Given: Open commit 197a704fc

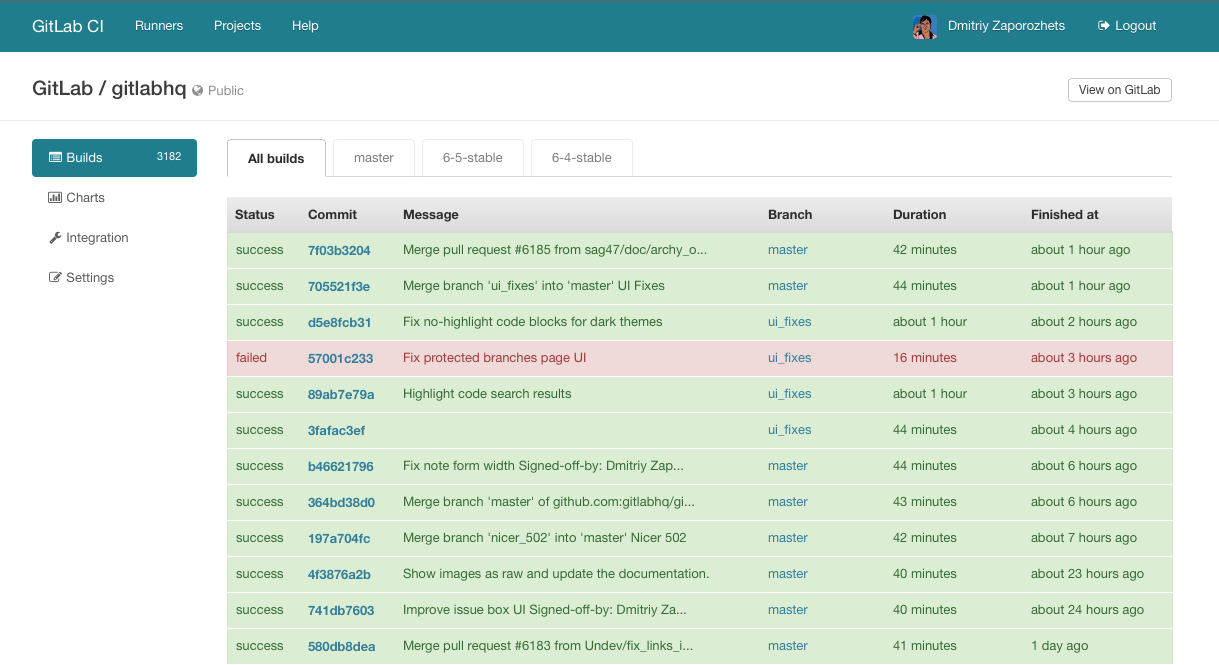Looking at the screenshot, I should [x=339, y=538].
